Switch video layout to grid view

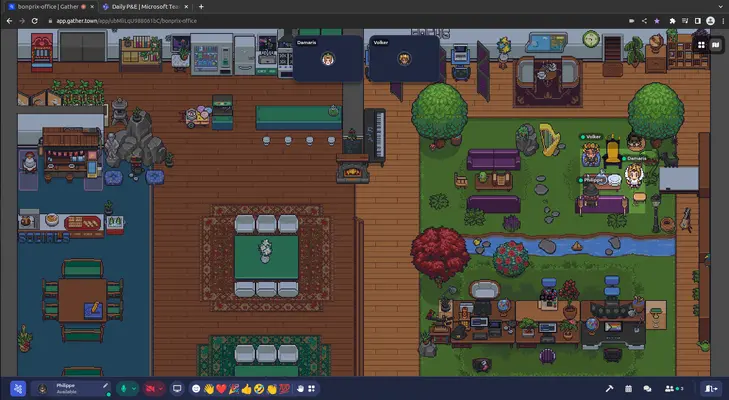701,44
